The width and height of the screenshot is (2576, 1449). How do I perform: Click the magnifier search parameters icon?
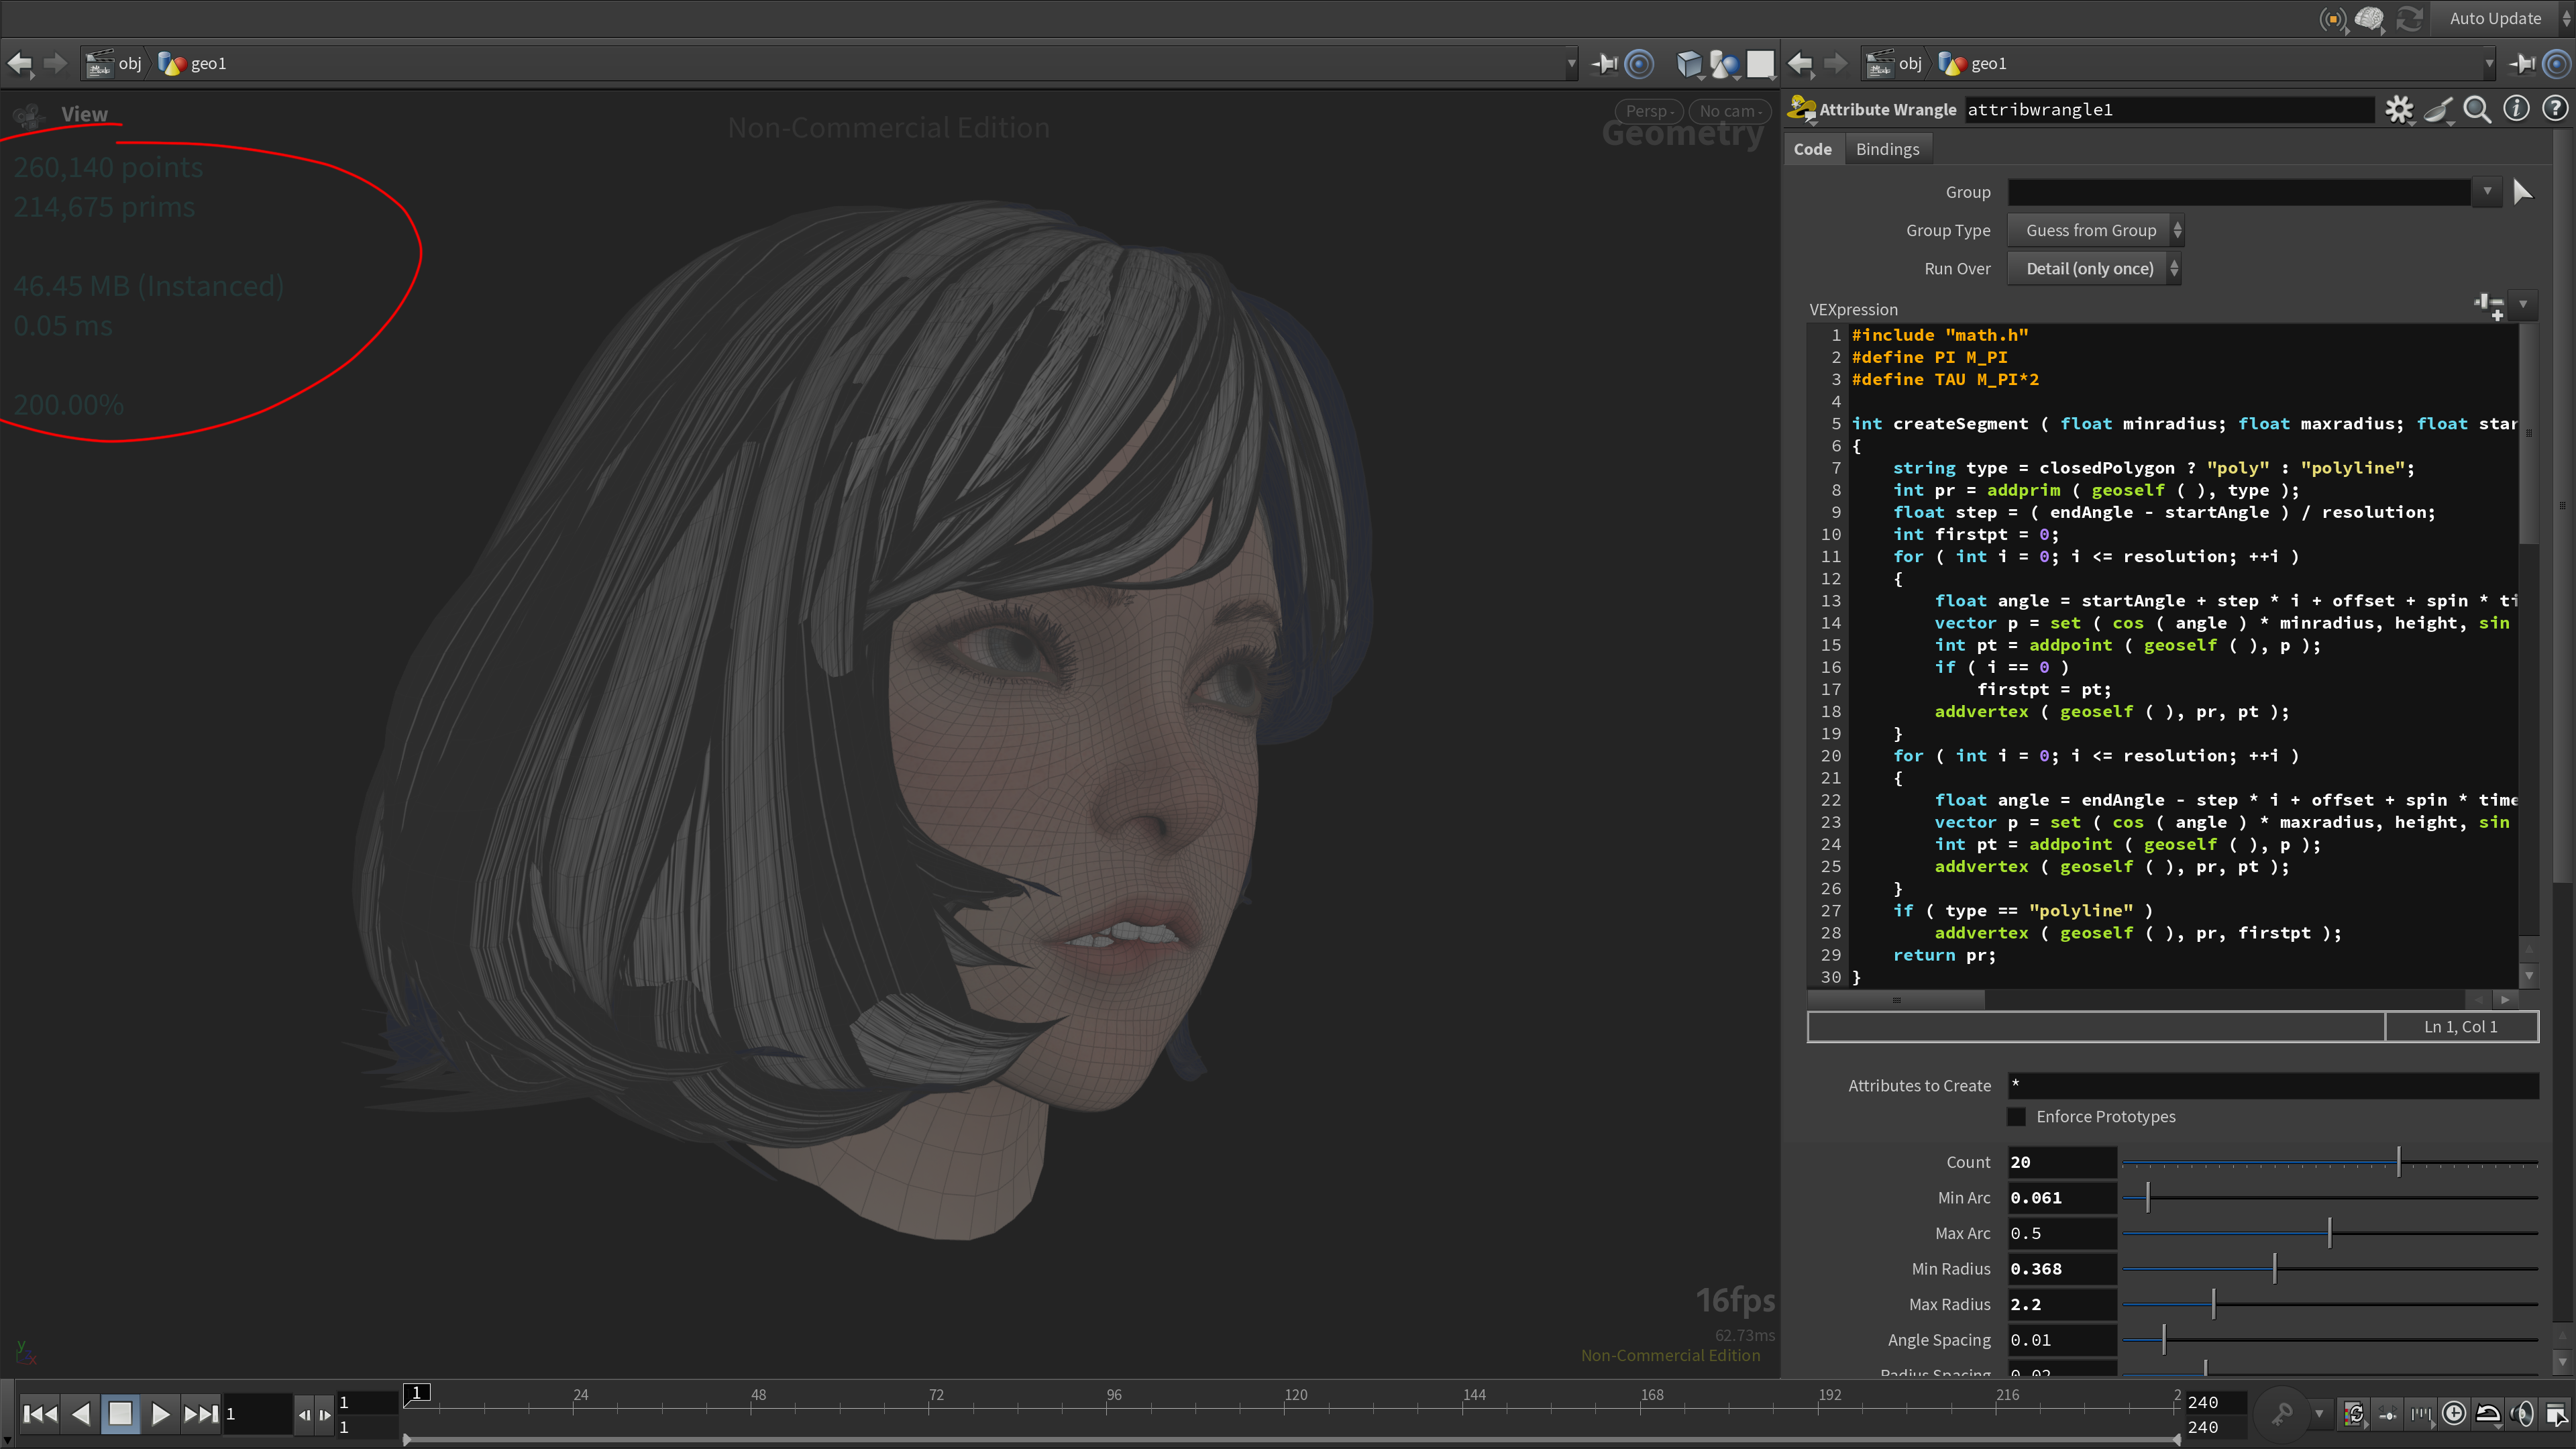pyautogui.click(x=2476, y=109)
